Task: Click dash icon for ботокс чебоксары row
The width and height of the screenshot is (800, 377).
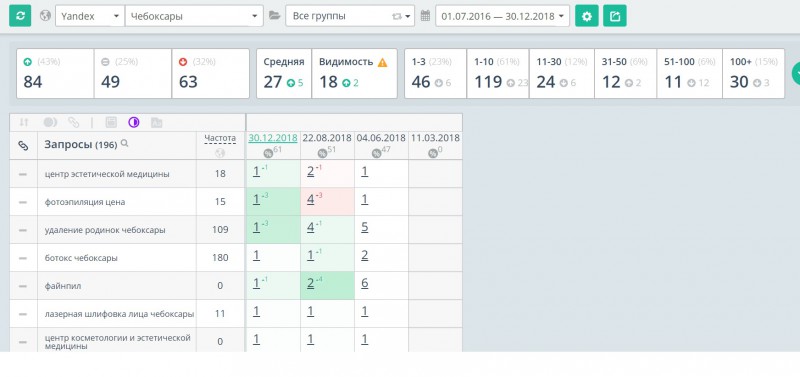Action: point(23,258)
